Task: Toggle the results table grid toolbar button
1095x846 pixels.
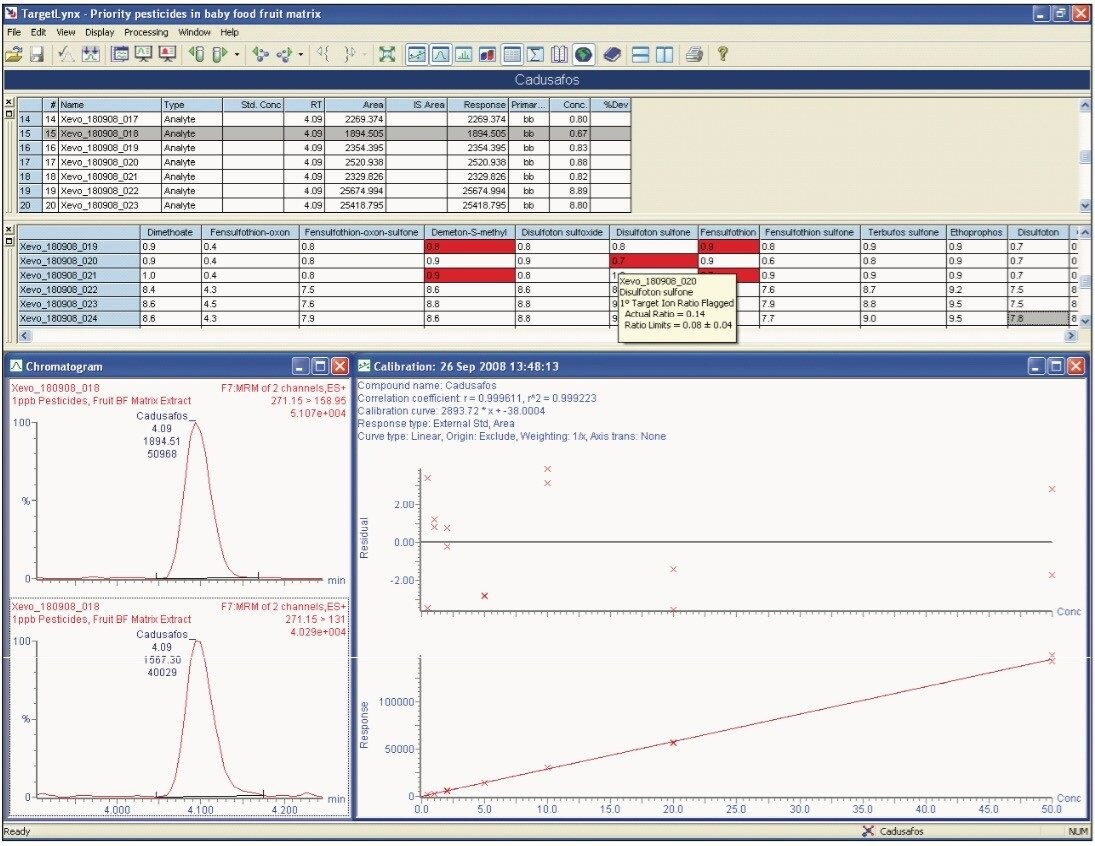Action: point(512,54)
